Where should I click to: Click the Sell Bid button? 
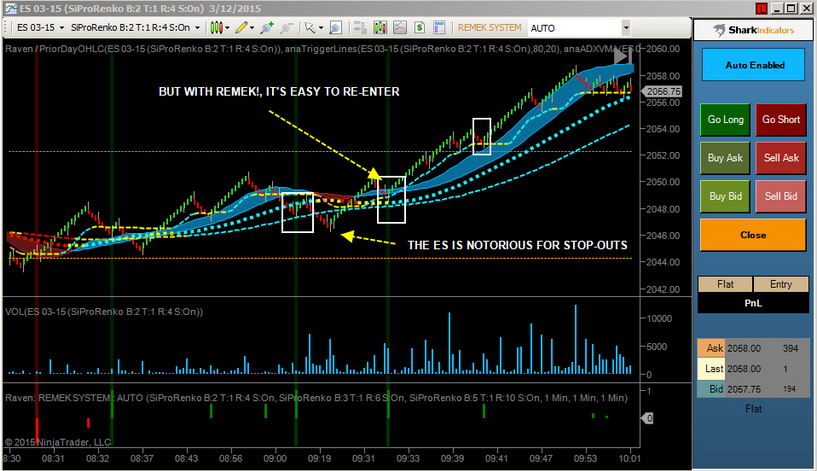tap(781, 196)
